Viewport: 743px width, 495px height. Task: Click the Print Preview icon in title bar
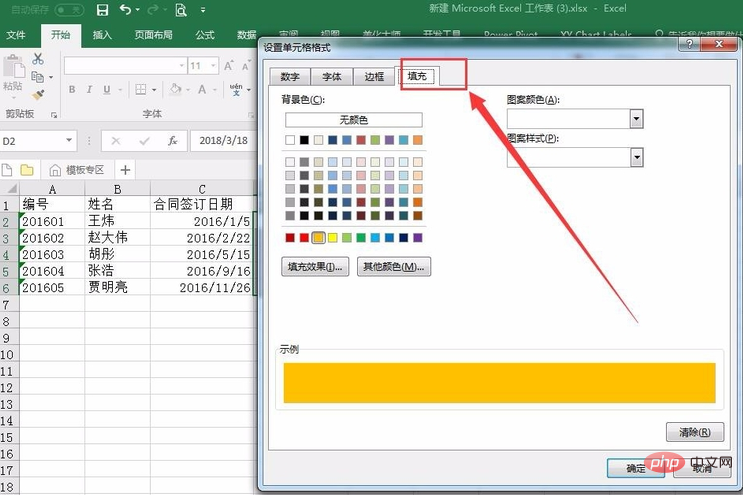point(181,10)
